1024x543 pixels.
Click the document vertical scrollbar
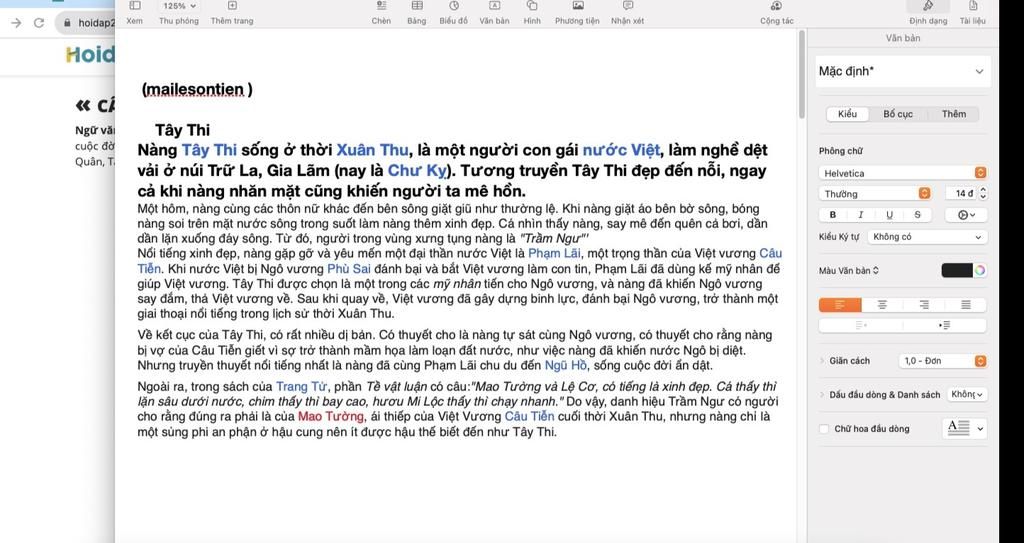tap(802, 74)
